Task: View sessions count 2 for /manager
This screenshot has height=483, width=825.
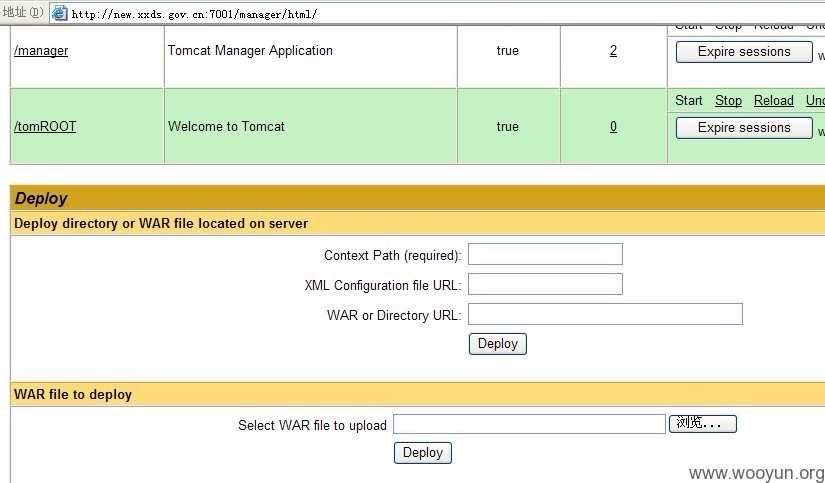Action: pos(613,51)
